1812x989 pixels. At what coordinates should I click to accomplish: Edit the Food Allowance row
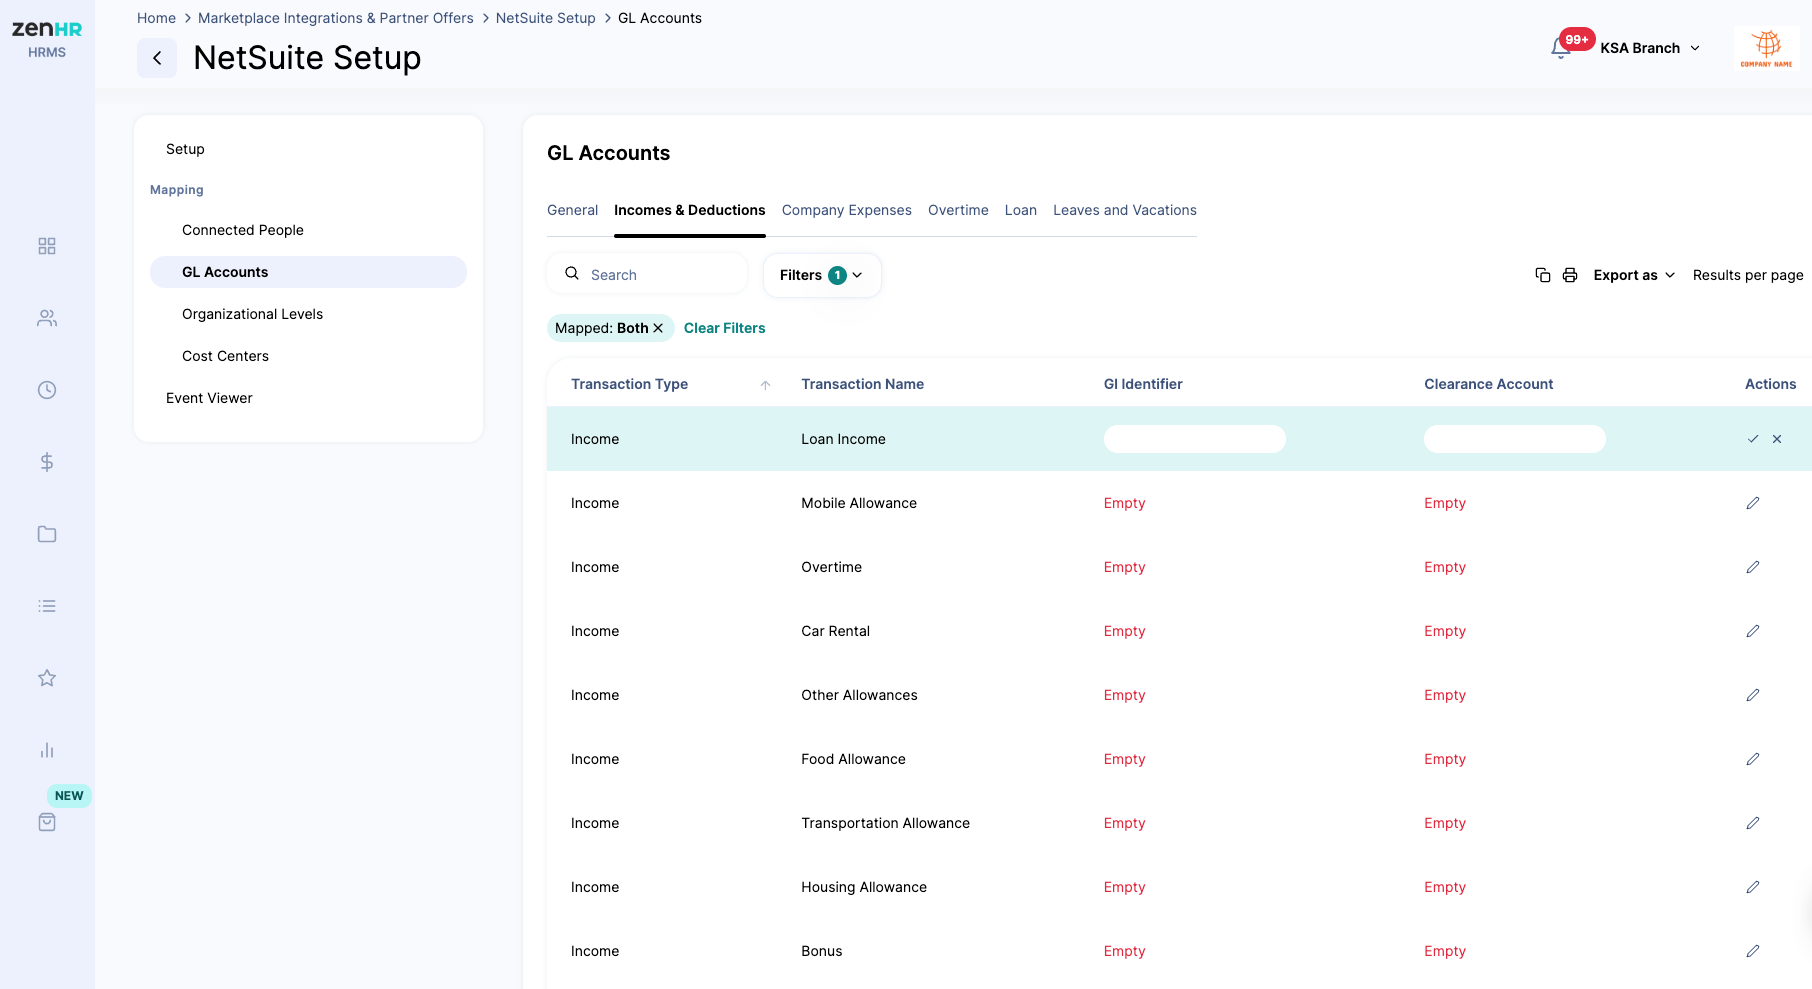(1753, 759)
